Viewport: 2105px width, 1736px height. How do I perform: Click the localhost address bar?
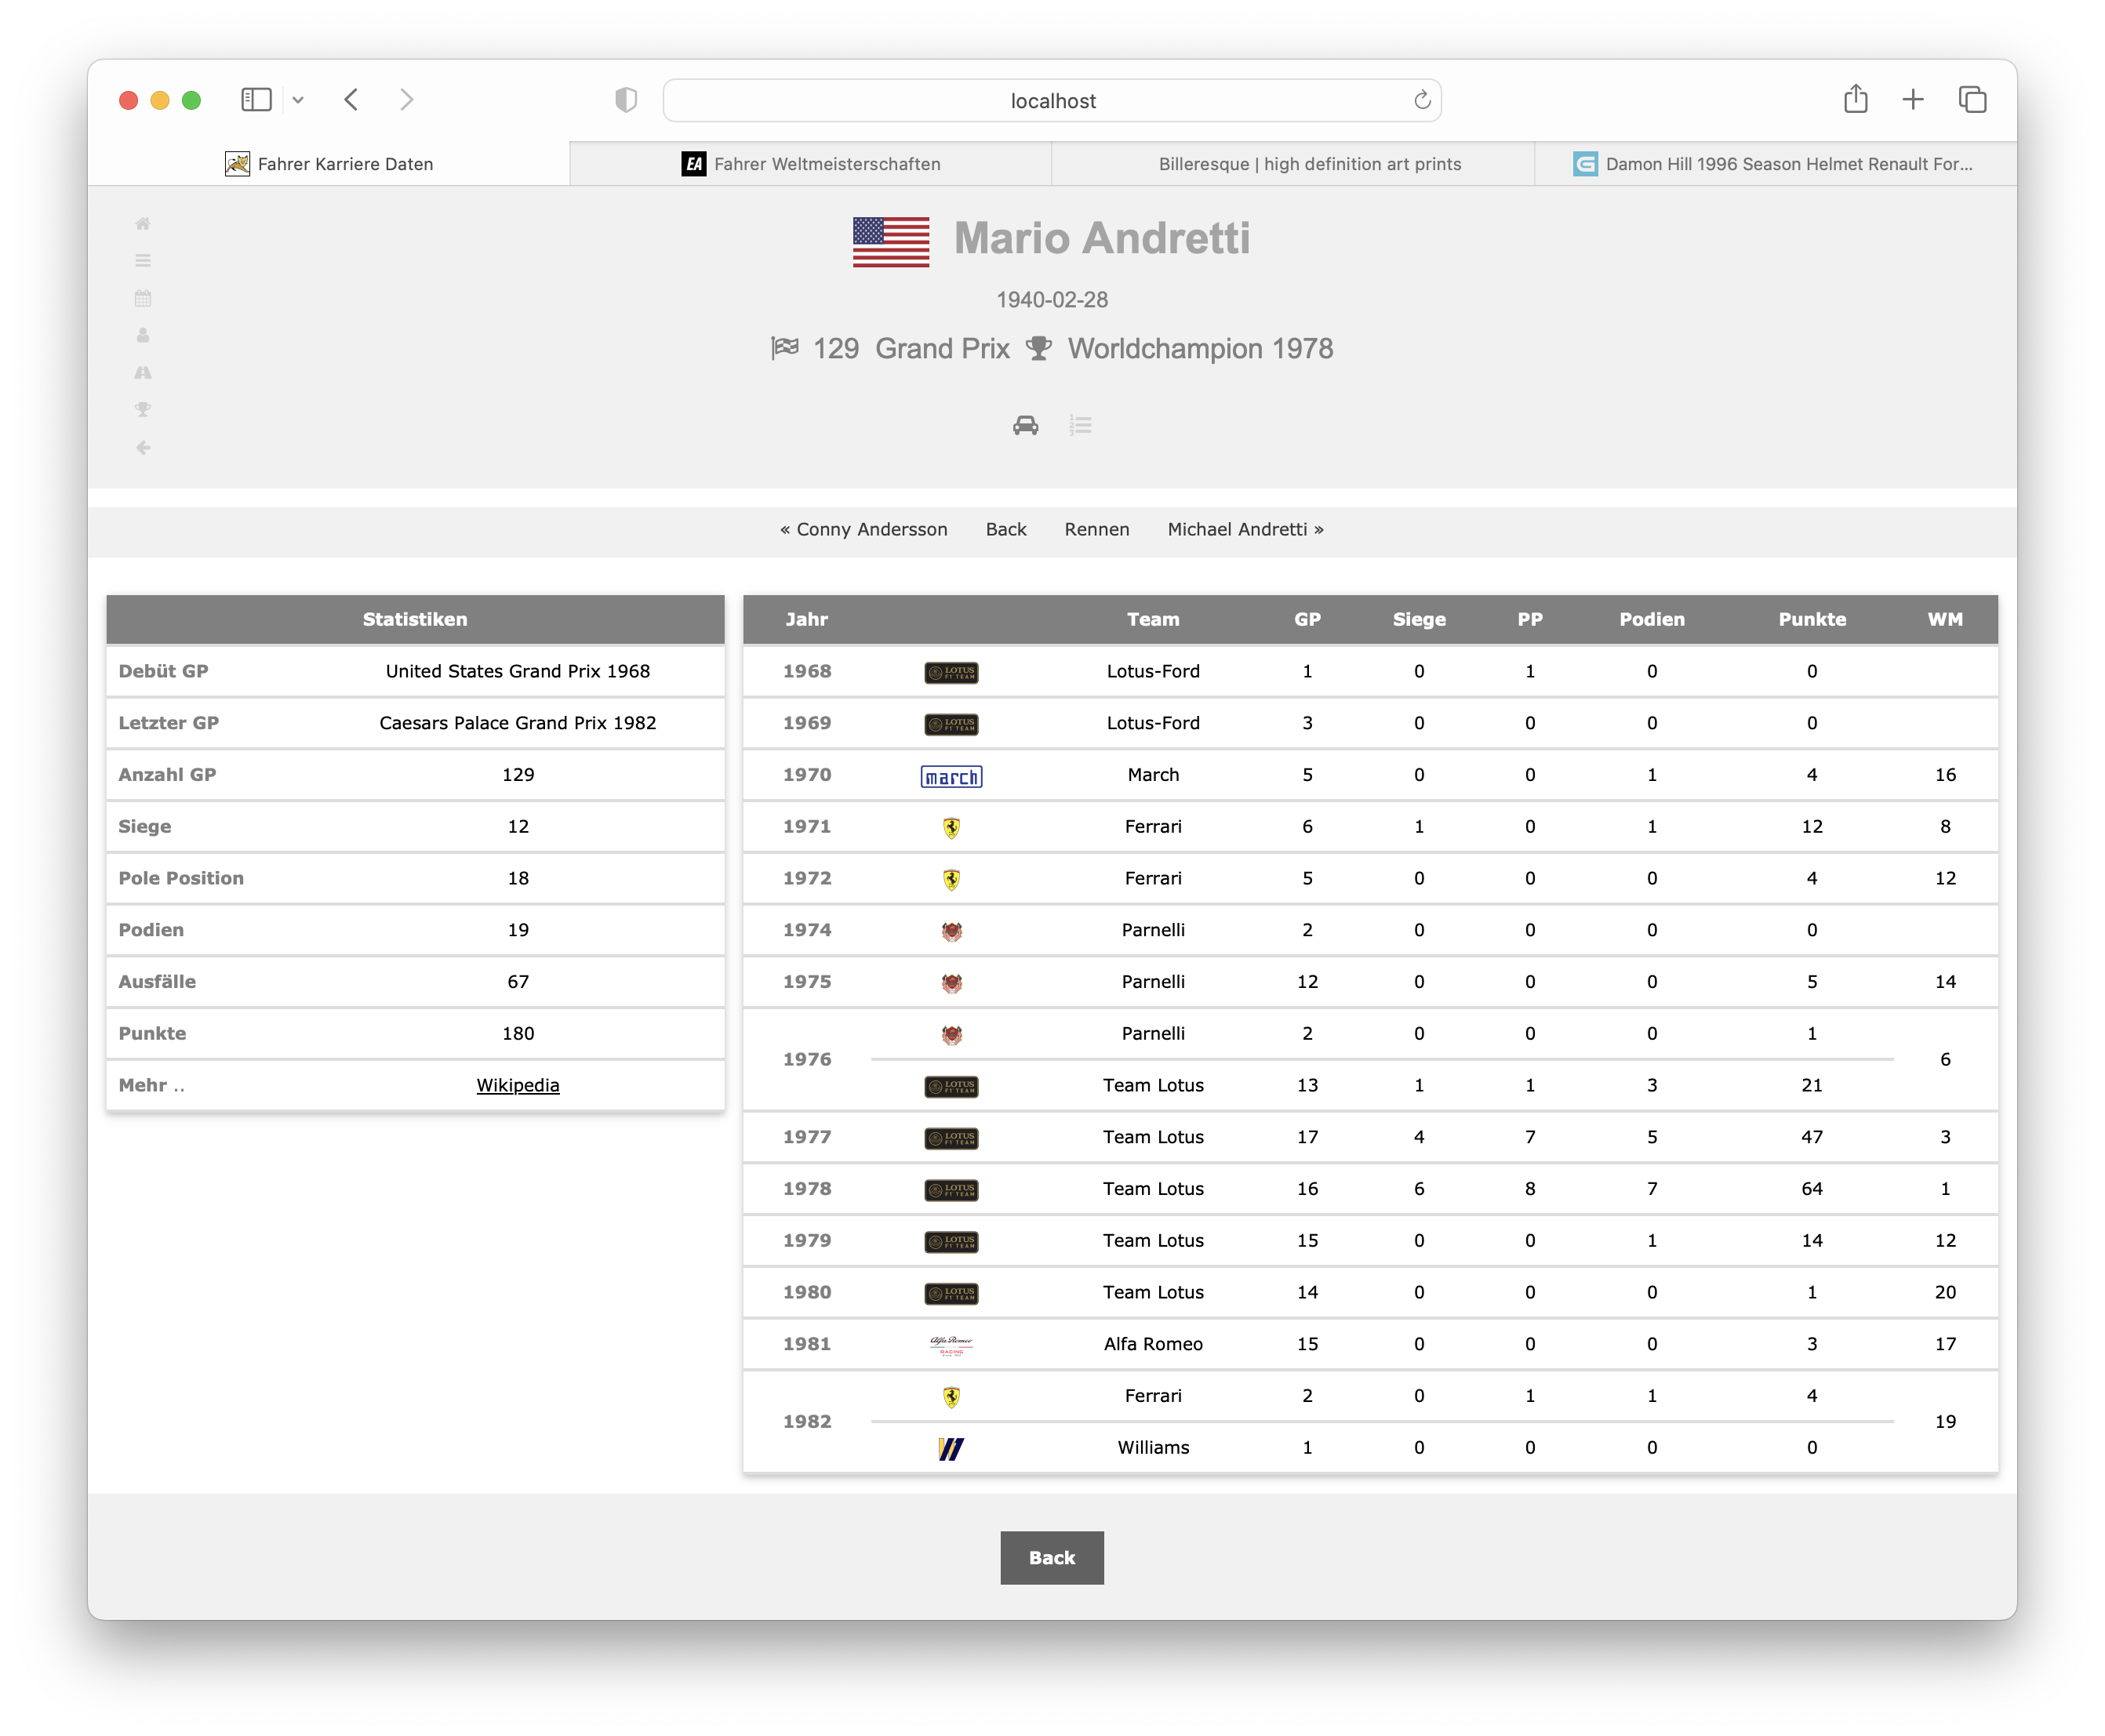[x=1051, y=101]
